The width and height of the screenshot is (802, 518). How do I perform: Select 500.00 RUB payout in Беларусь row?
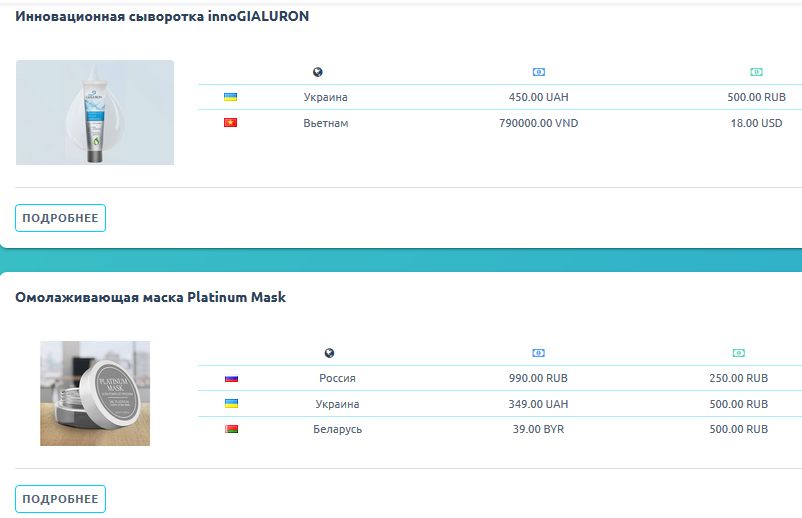739,429
